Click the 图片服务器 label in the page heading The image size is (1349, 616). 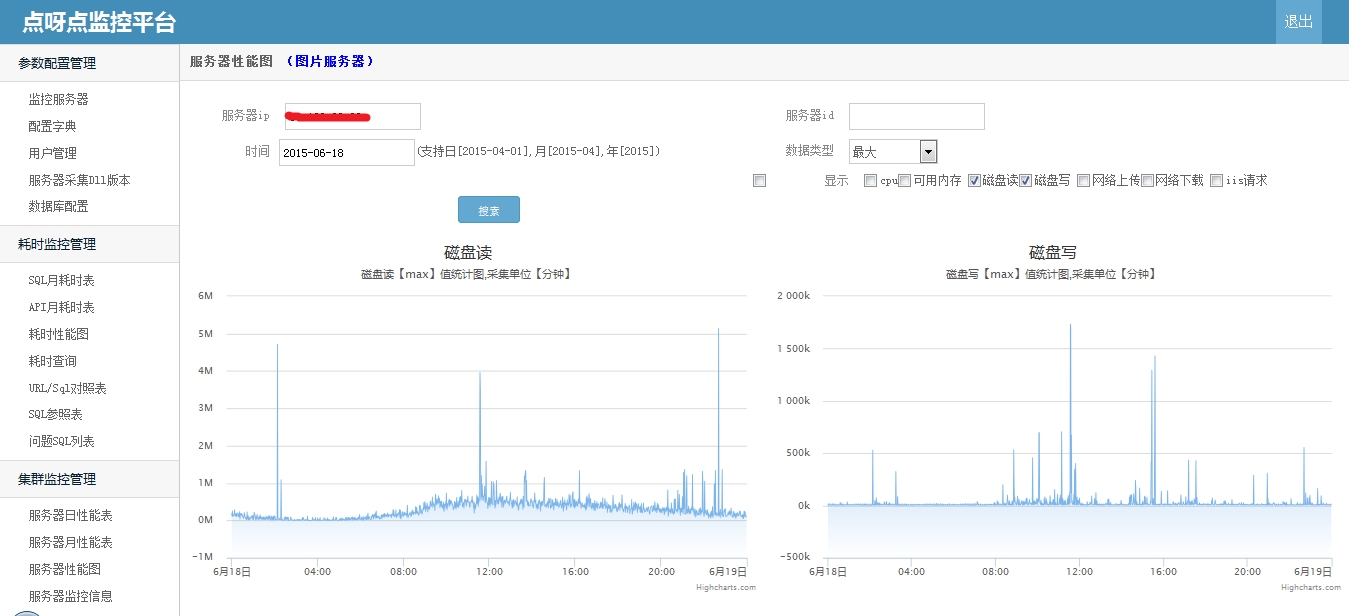(x=329, y=61)
